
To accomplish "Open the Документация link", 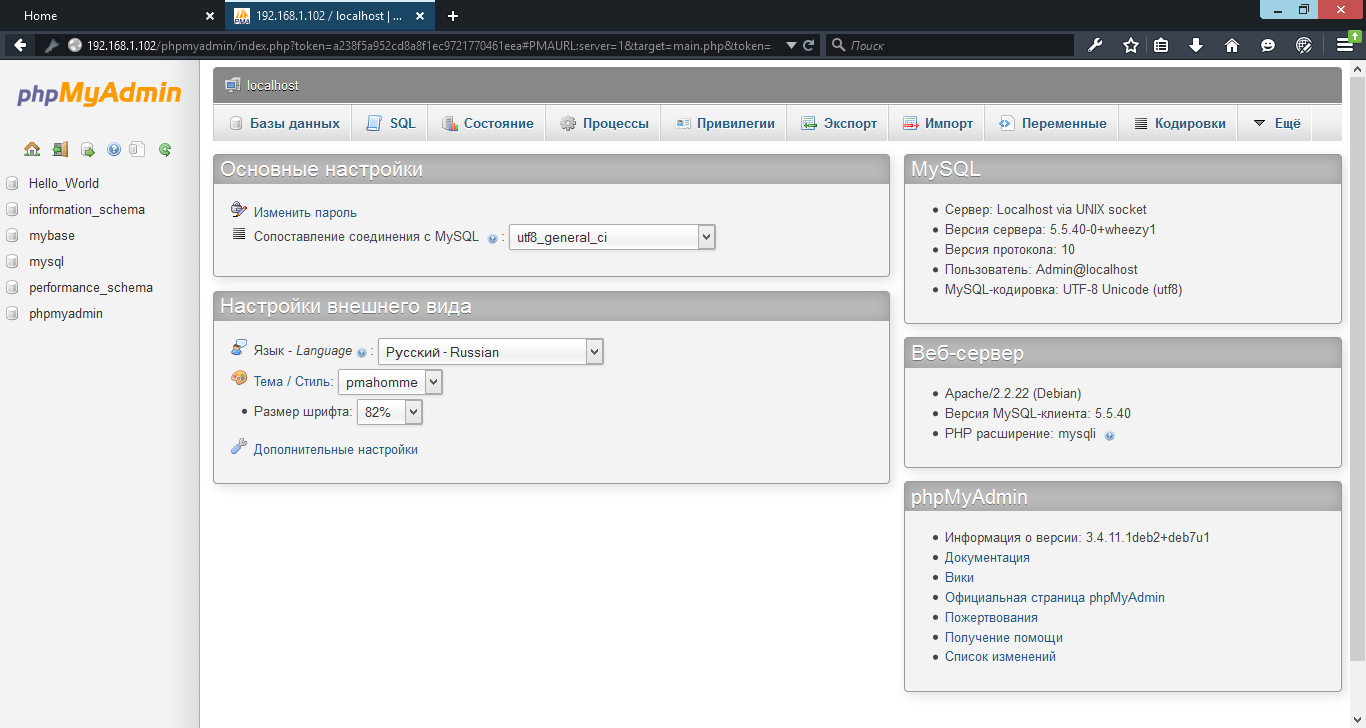I will (987, 558).
